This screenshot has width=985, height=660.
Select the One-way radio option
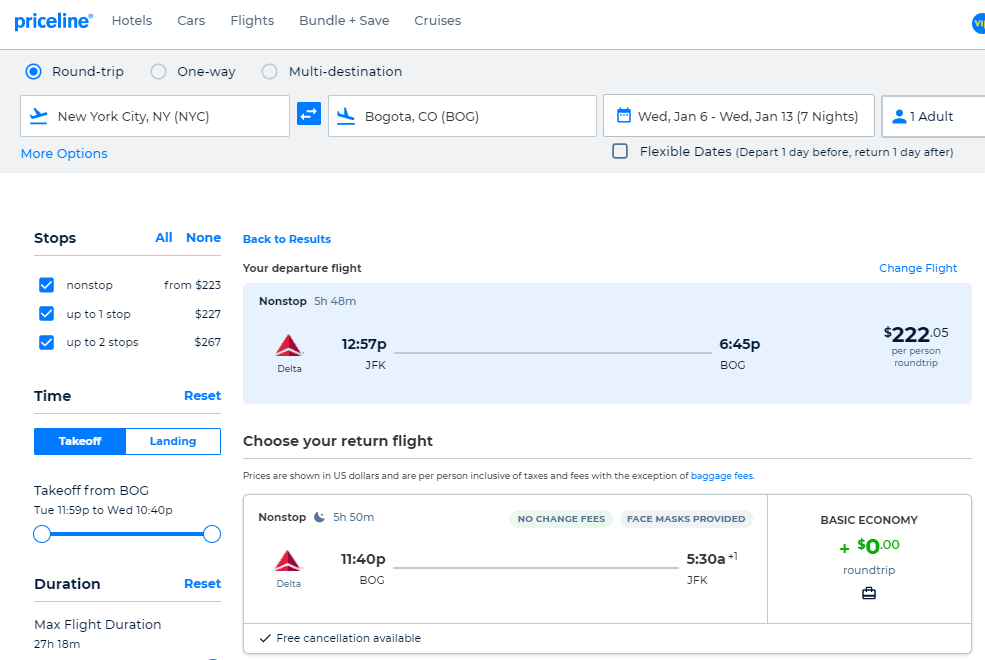pos(158,72)
